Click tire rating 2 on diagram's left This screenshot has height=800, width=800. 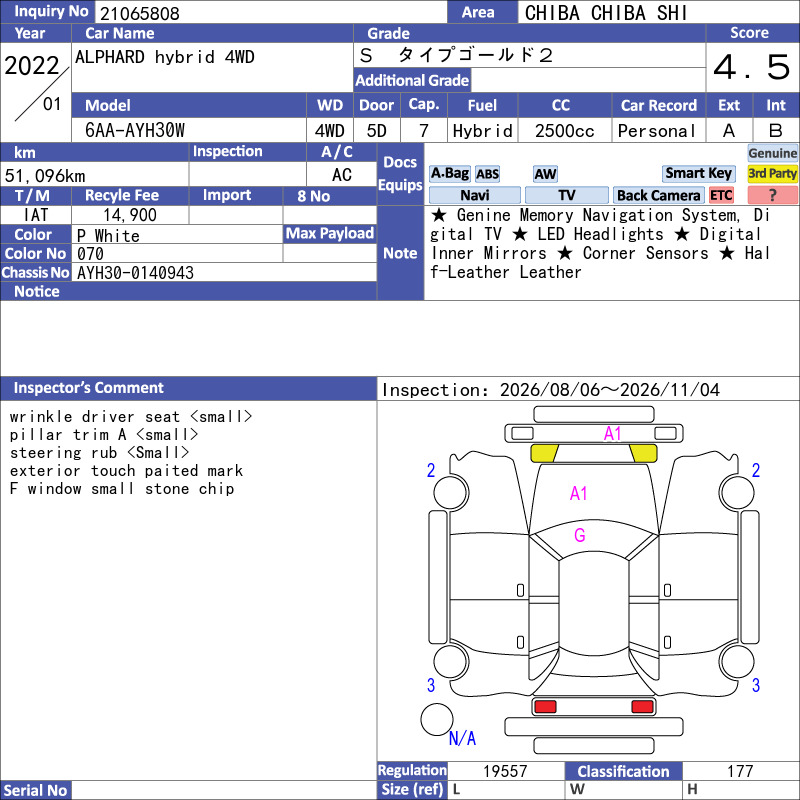[431, 470]
